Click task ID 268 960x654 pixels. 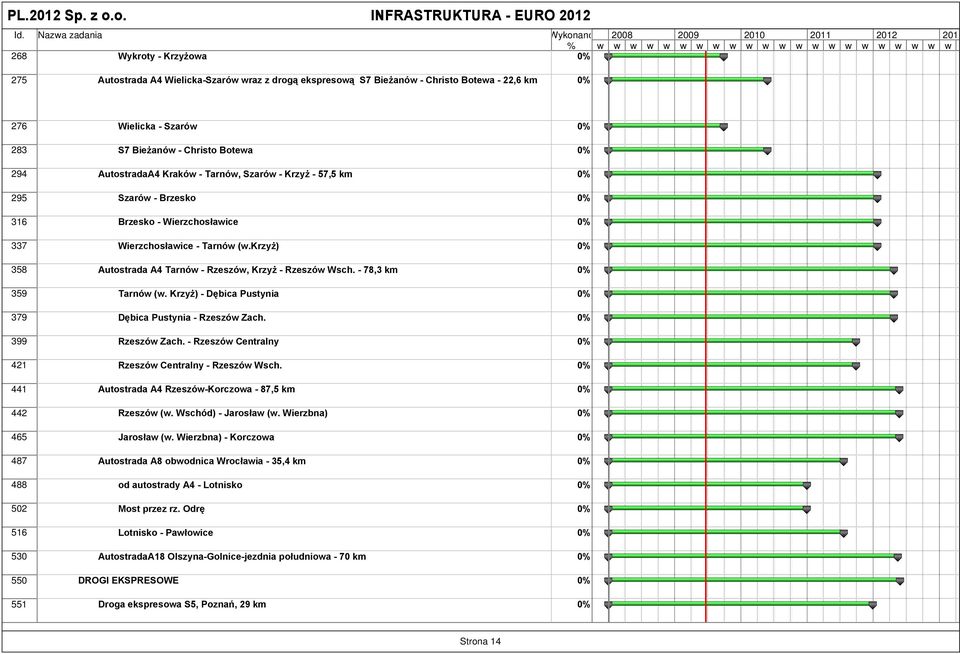[19, 56]
